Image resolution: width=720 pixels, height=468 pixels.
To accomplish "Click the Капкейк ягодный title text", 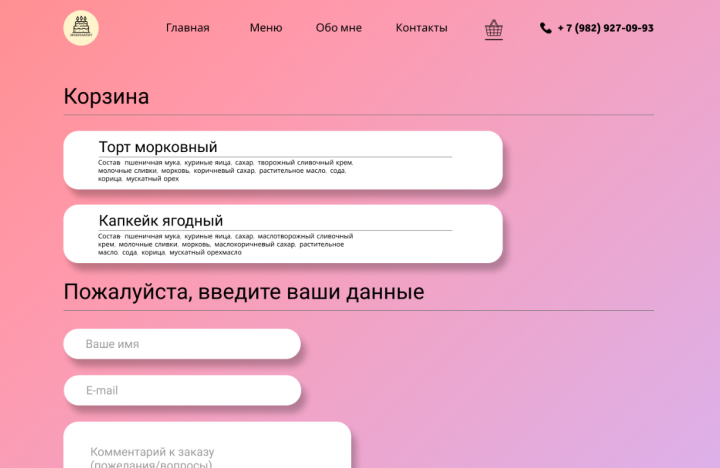I will click(161, 220).
